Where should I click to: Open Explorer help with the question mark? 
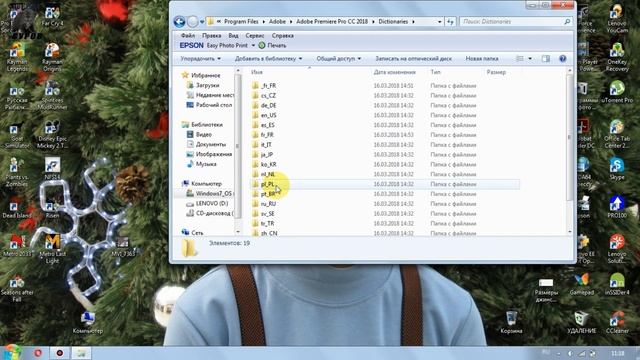click(x=563, y=59)
